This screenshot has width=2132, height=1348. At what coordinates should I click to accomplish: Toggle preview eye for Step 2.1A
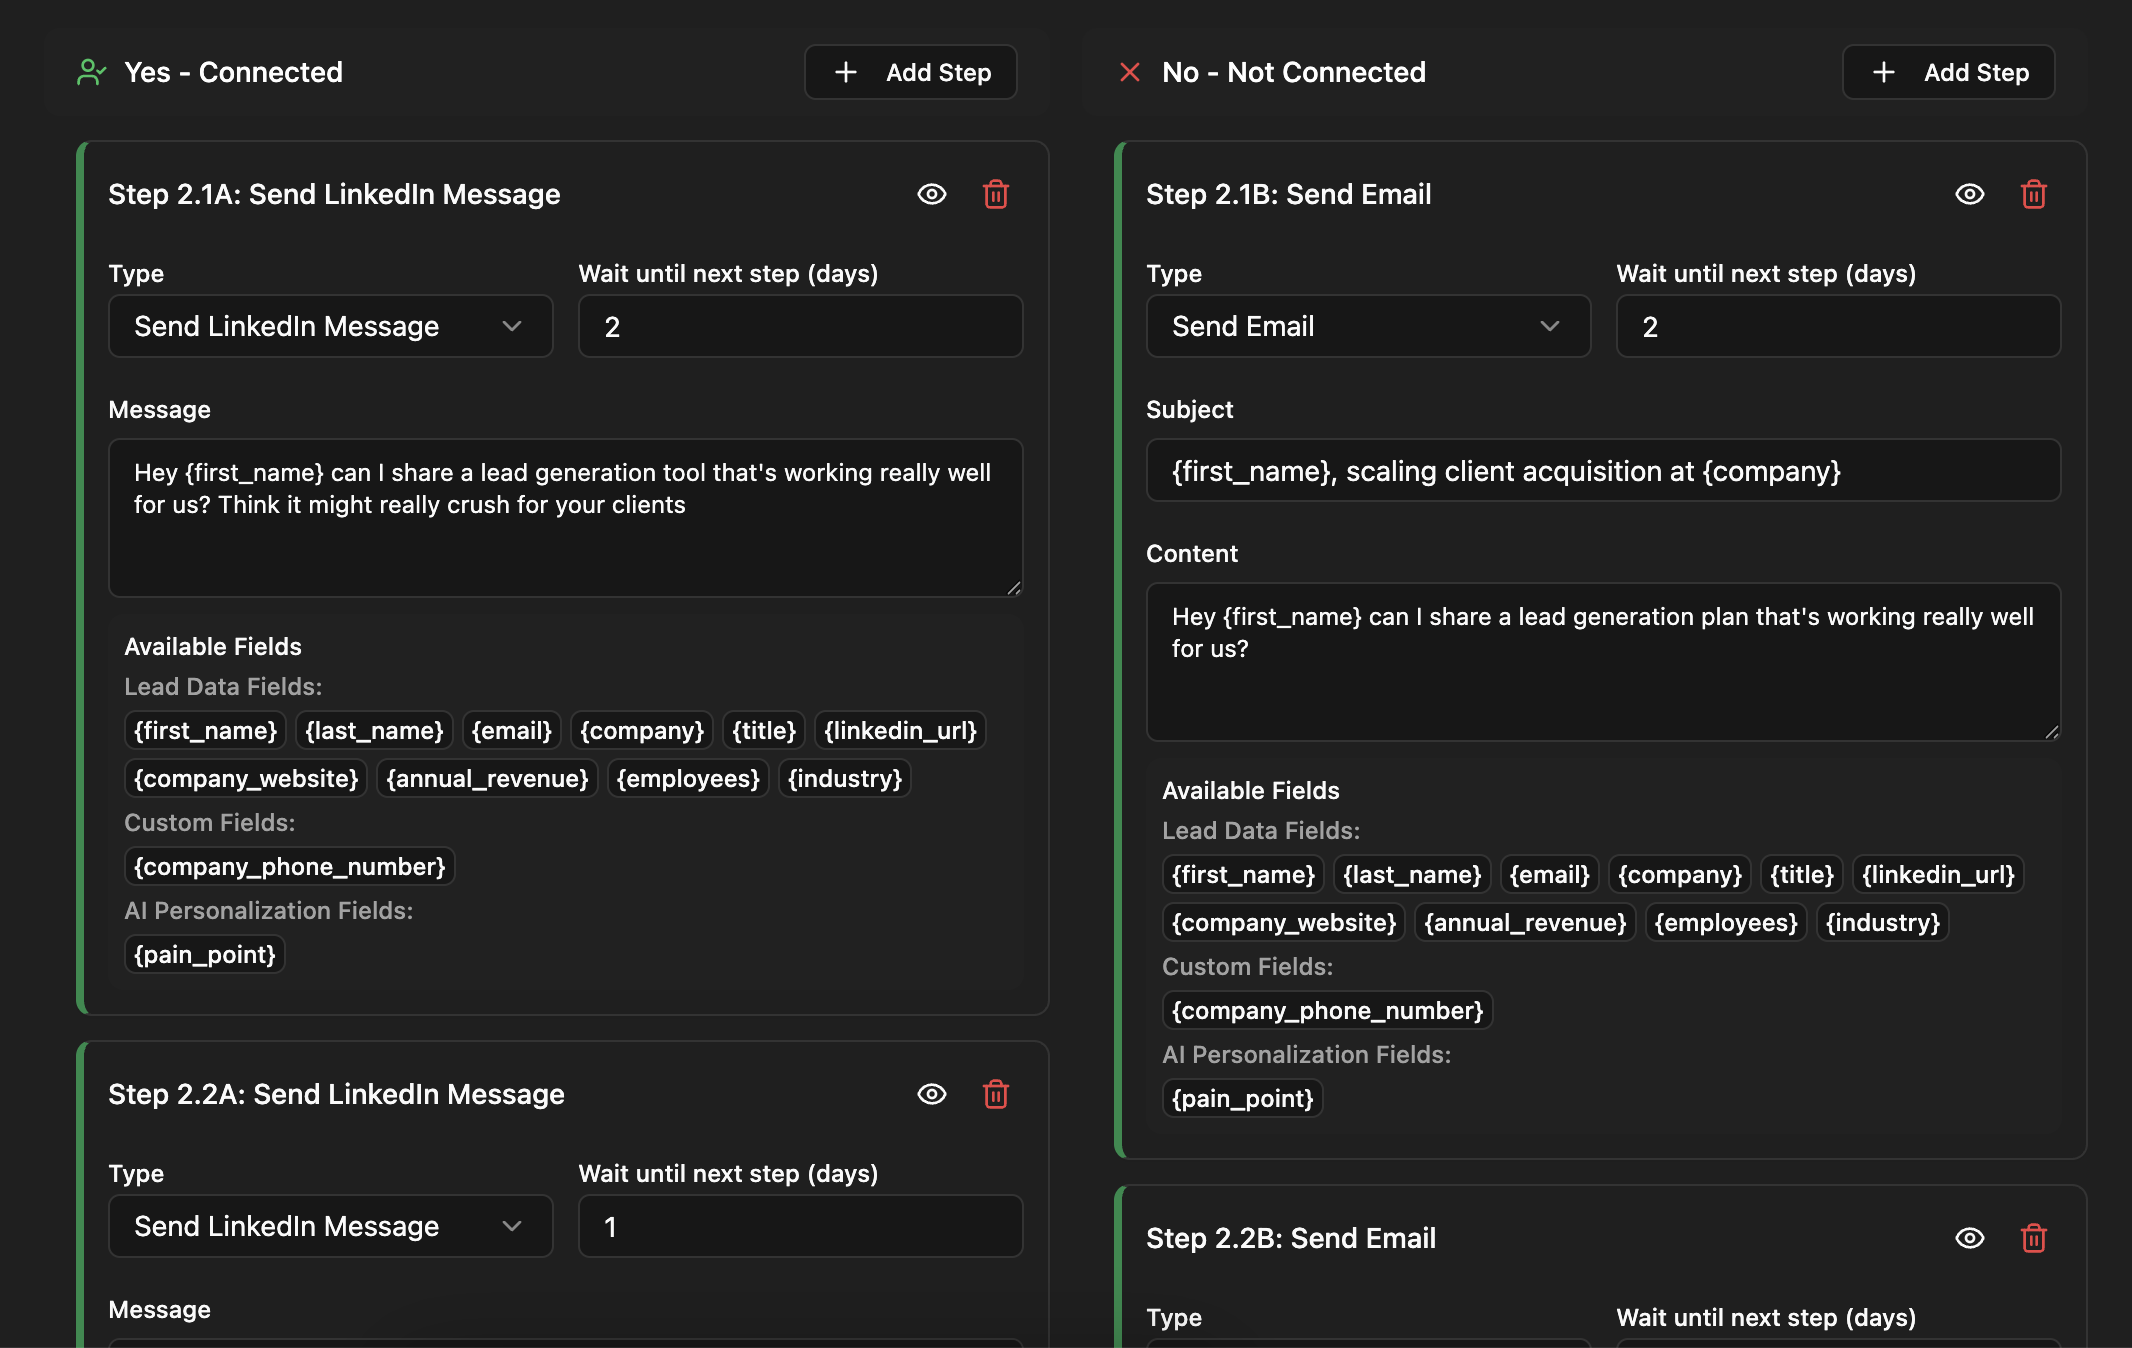tap(931, 194)
